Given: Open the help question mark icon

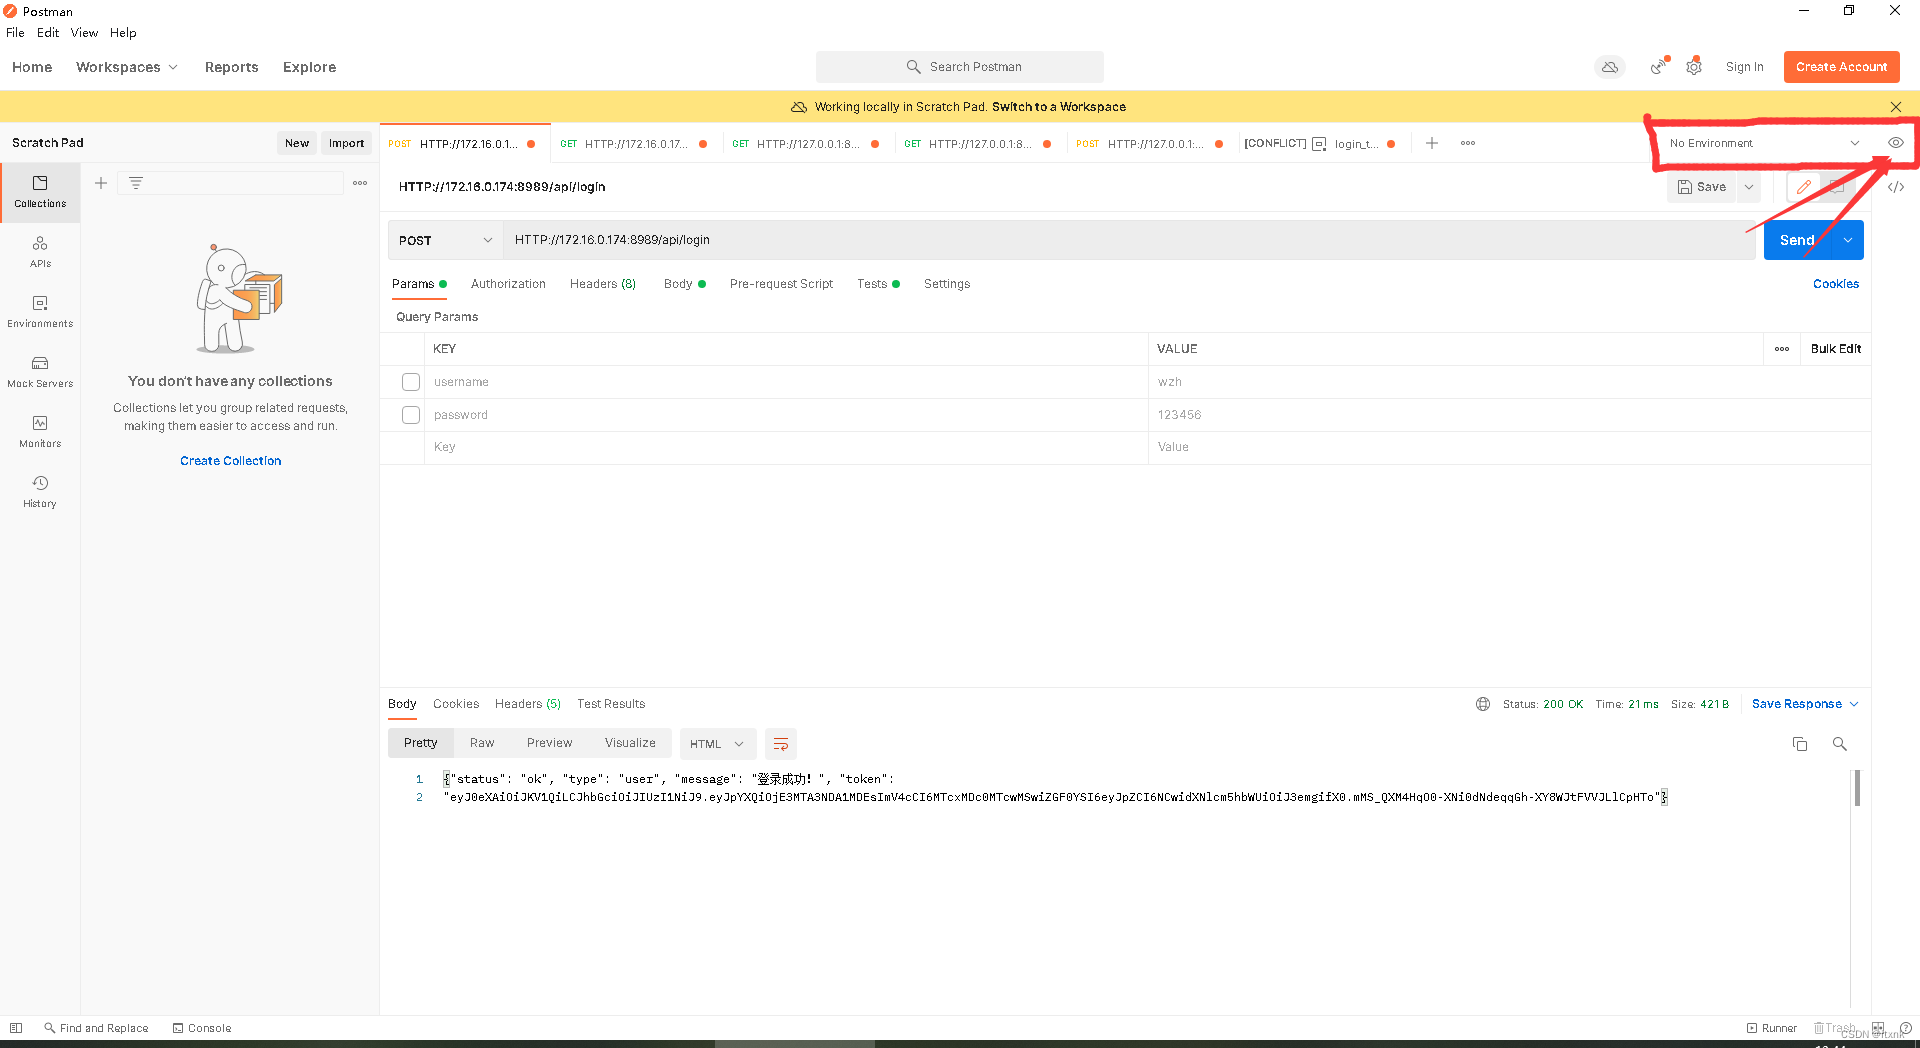Looking at the screenshot, I should [1906, 1028].
